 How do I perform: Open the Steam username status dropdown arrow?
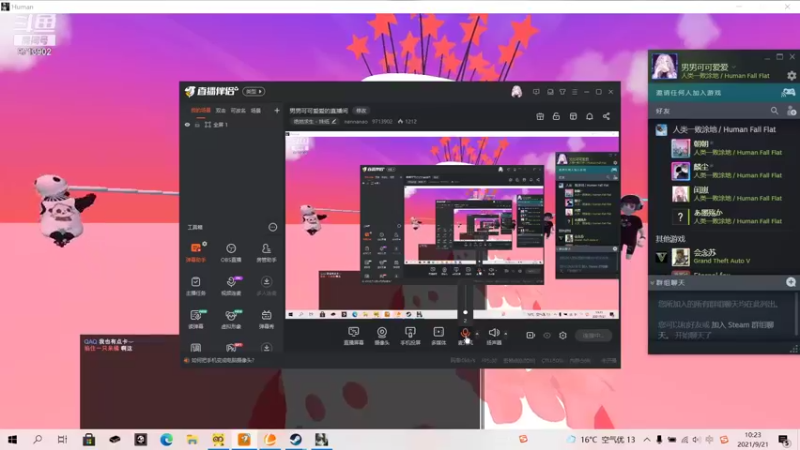tap(734, 67)
